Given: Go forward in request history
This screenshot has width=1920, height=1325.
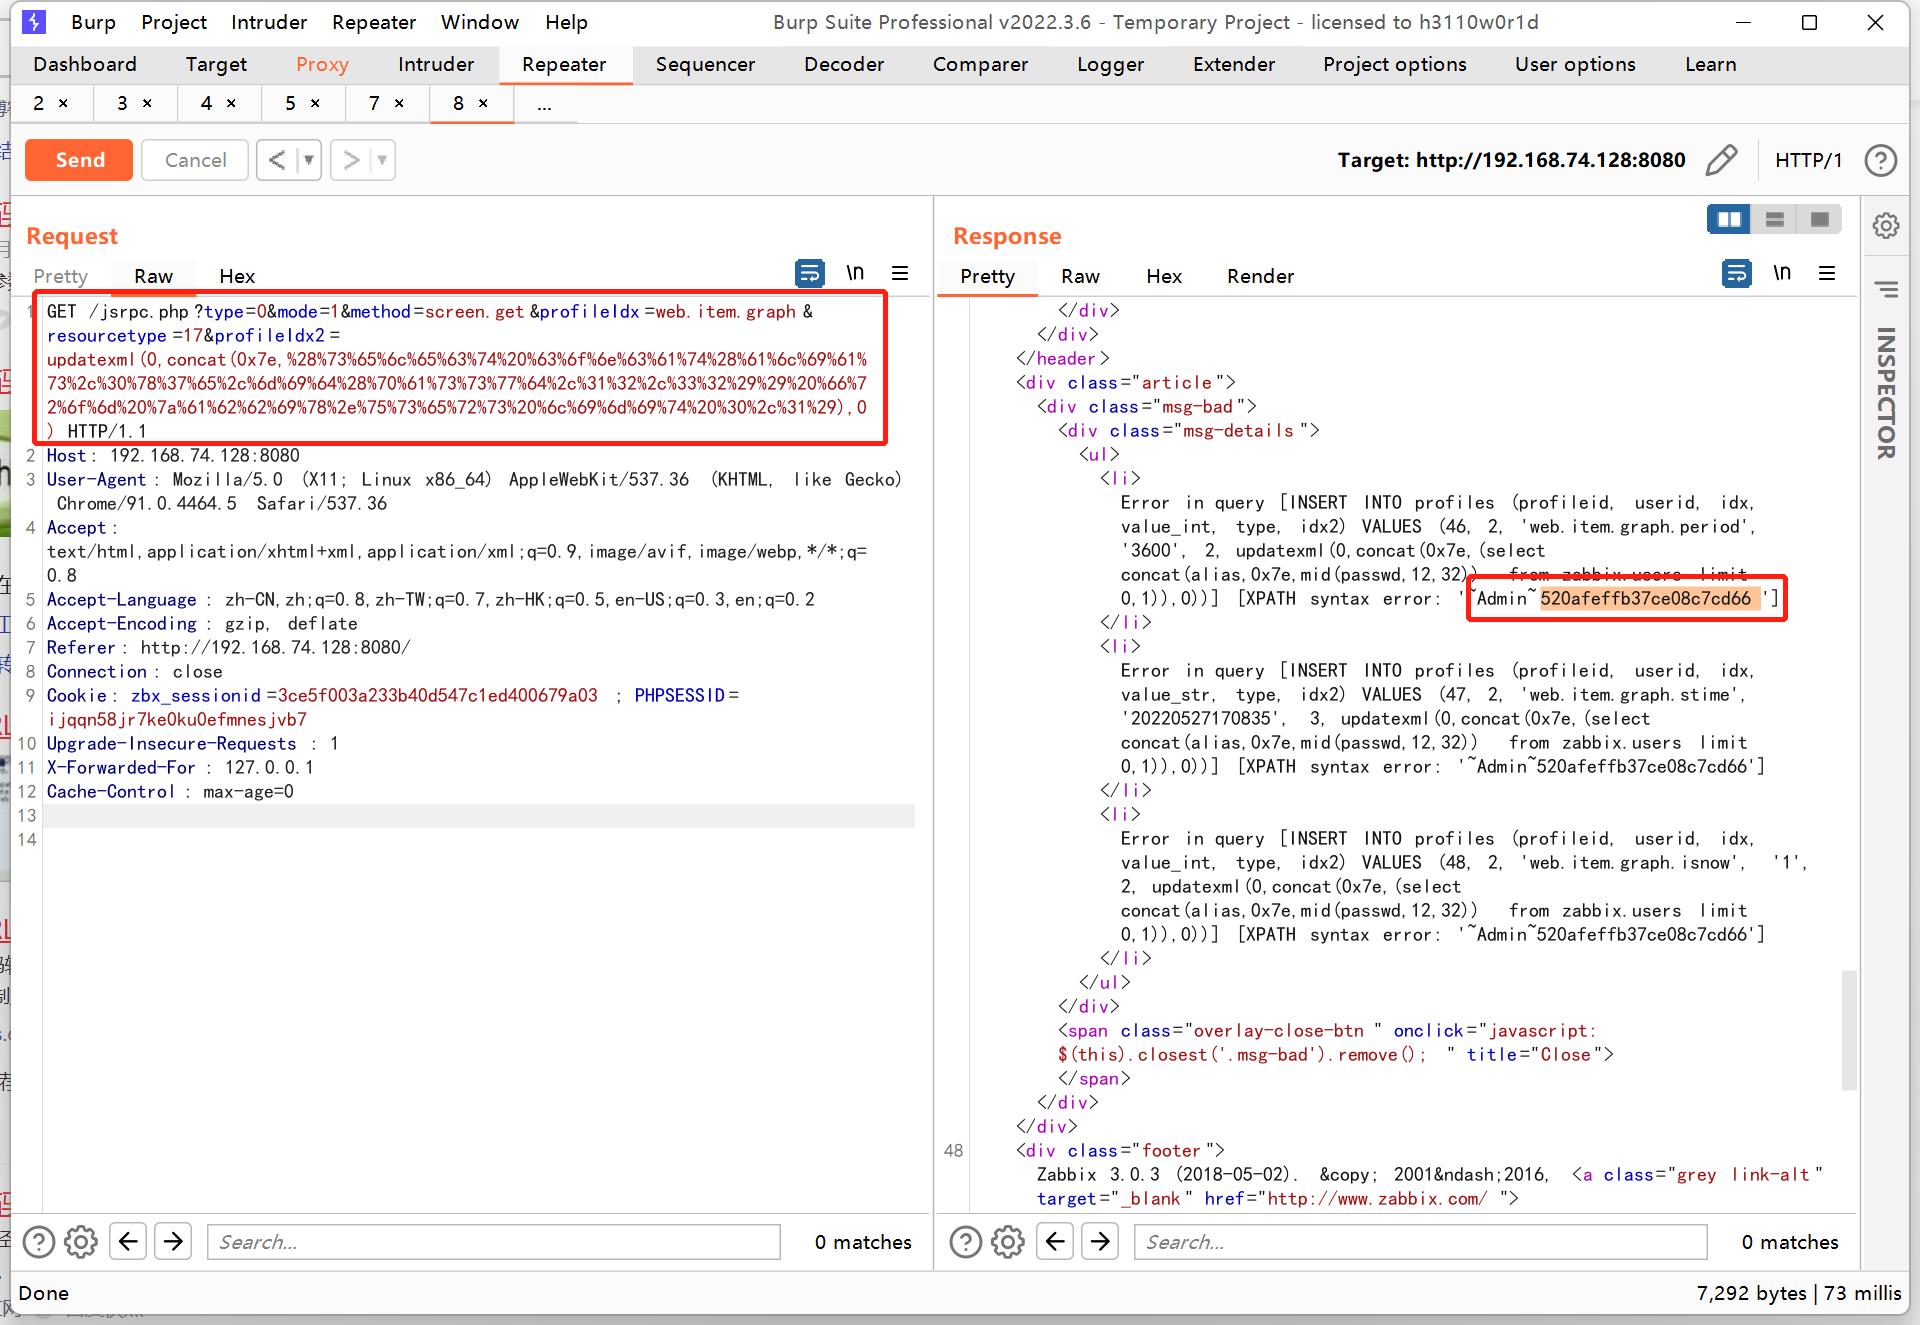Looking at the screenshot, I should coord(351,160).
